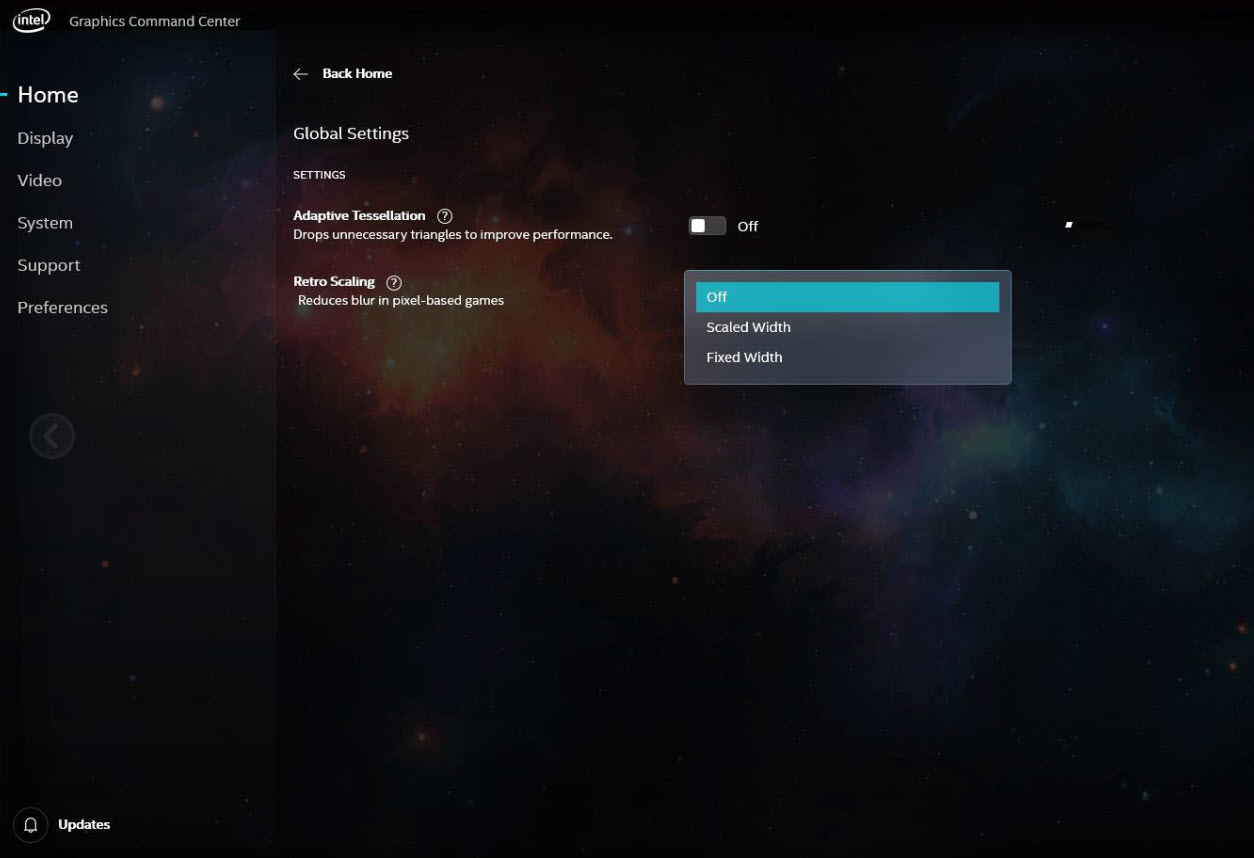
Task: Click the Intel logo icon
Action: [31, 20]
